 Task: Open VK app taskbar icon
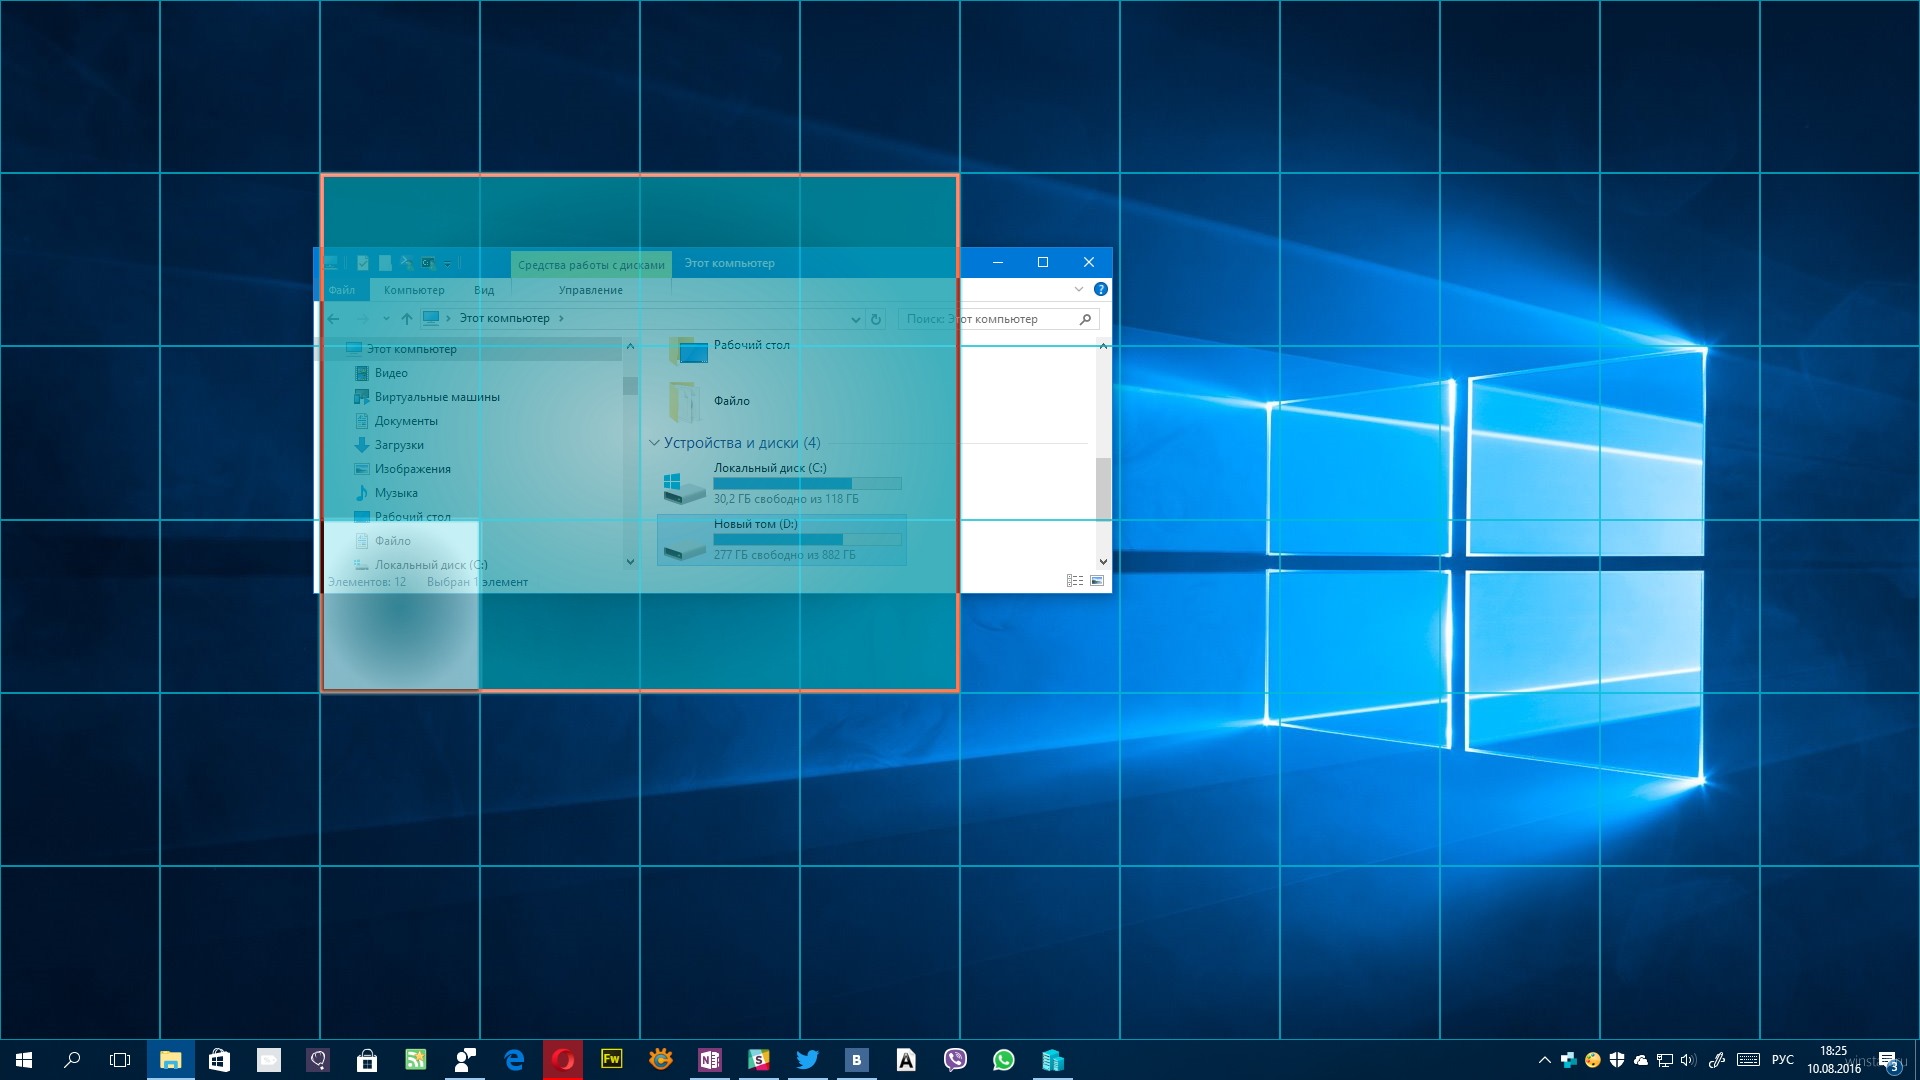[x=856, y=1060]
